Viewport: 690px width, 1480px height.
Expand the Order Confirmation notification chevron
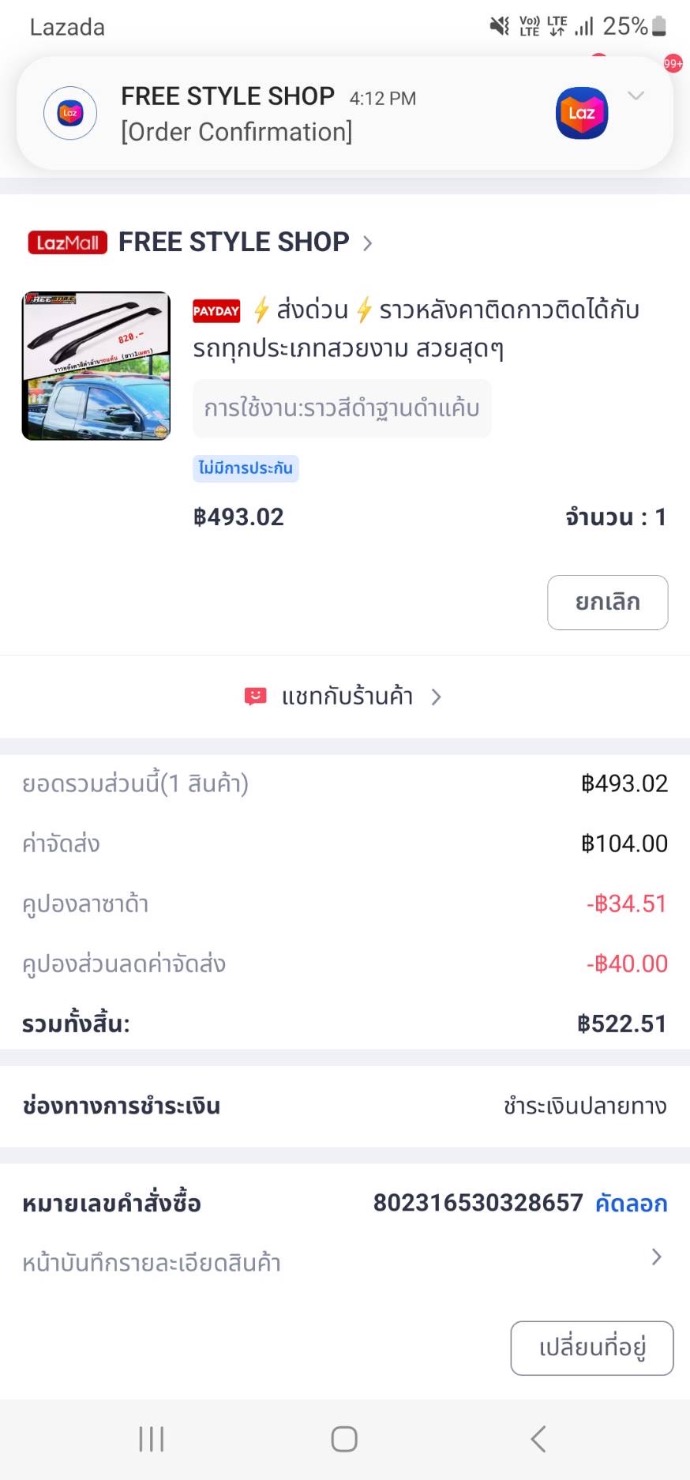(x=636, y=96)
